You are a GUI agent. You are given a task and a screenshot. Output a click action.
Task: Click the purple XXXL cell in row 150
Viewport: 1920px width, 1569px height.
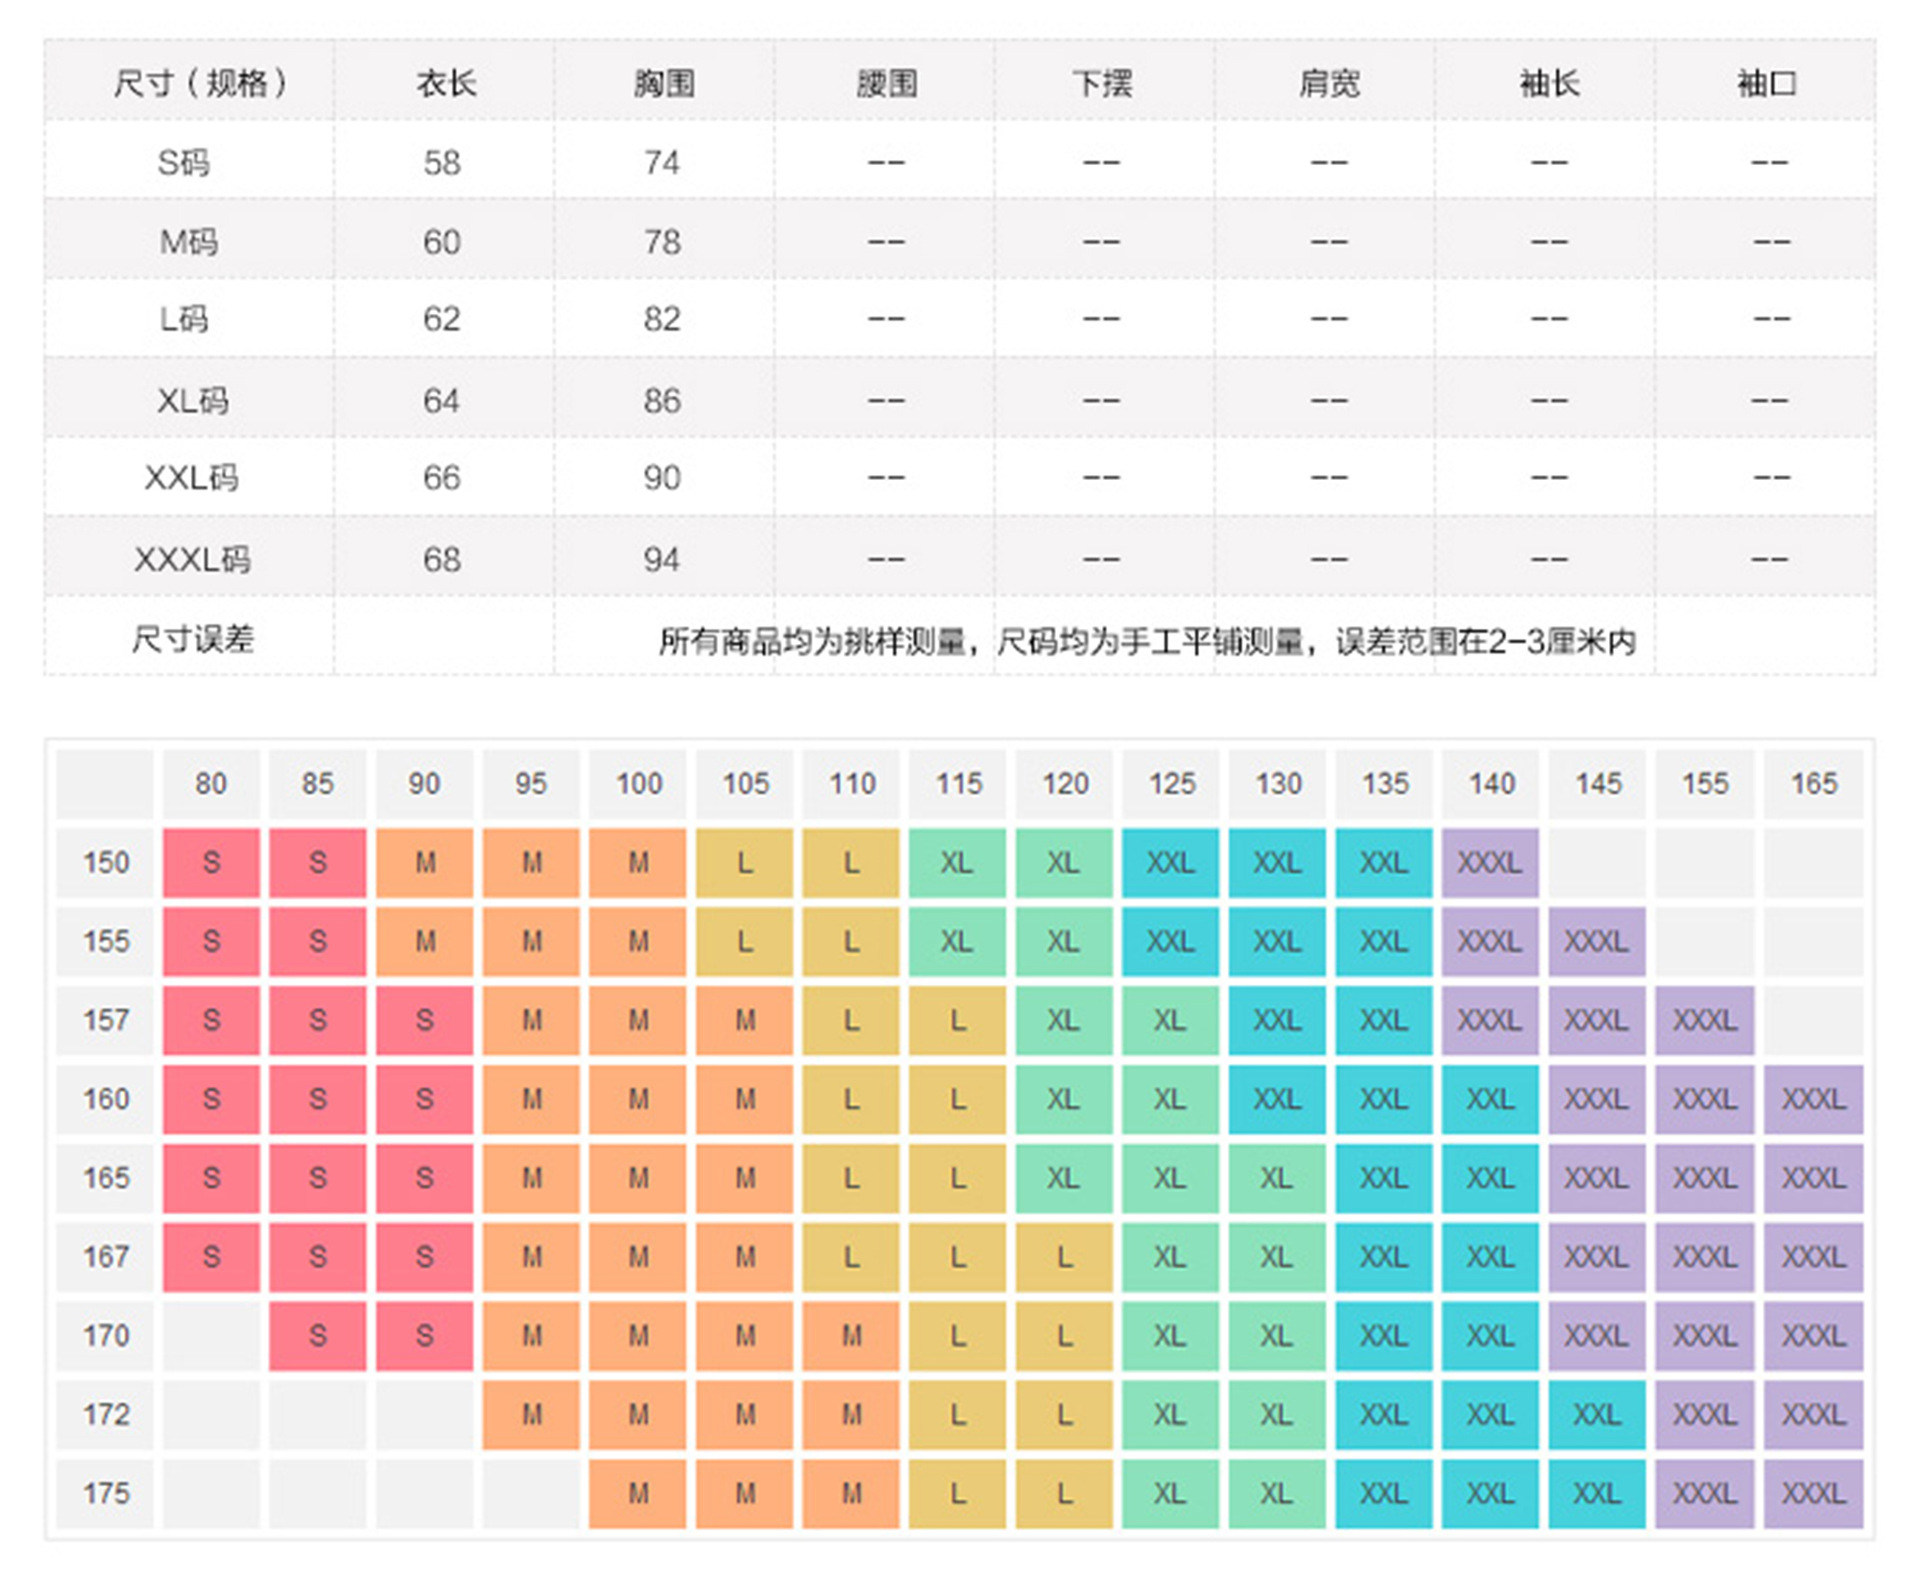[1489, 862]
